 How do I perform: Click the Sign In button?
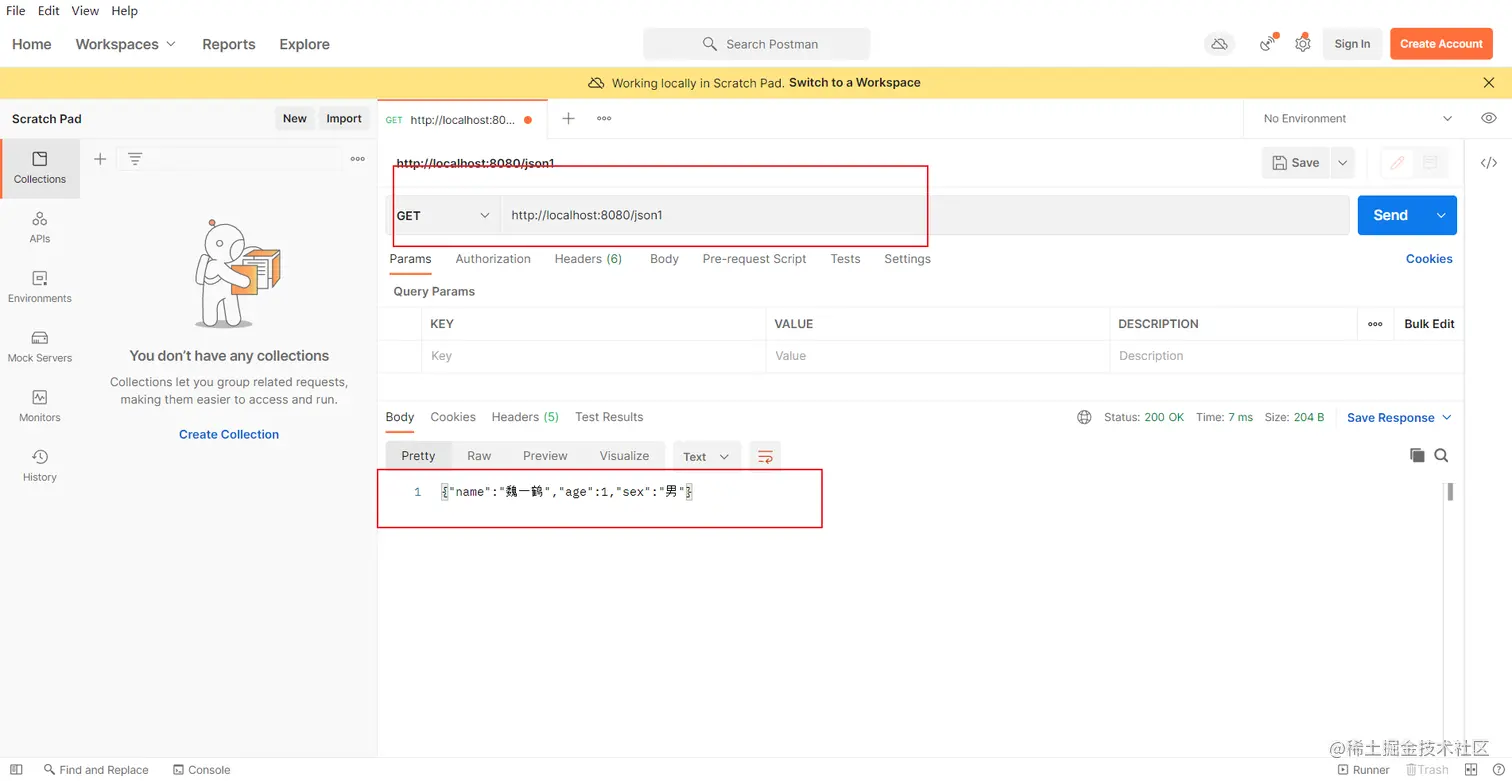(1352, 44)
